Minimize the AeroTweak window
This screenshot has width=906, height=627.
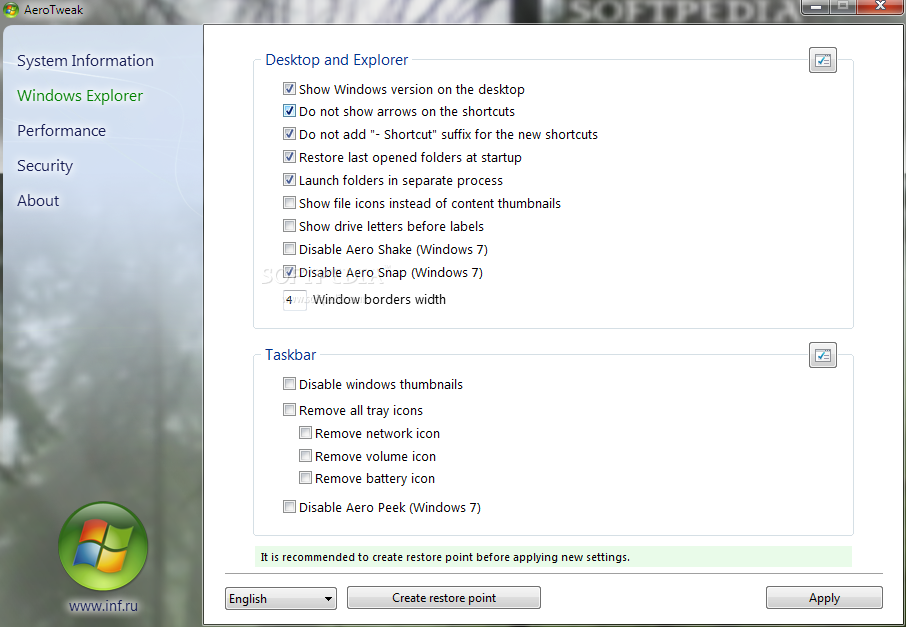816,7
